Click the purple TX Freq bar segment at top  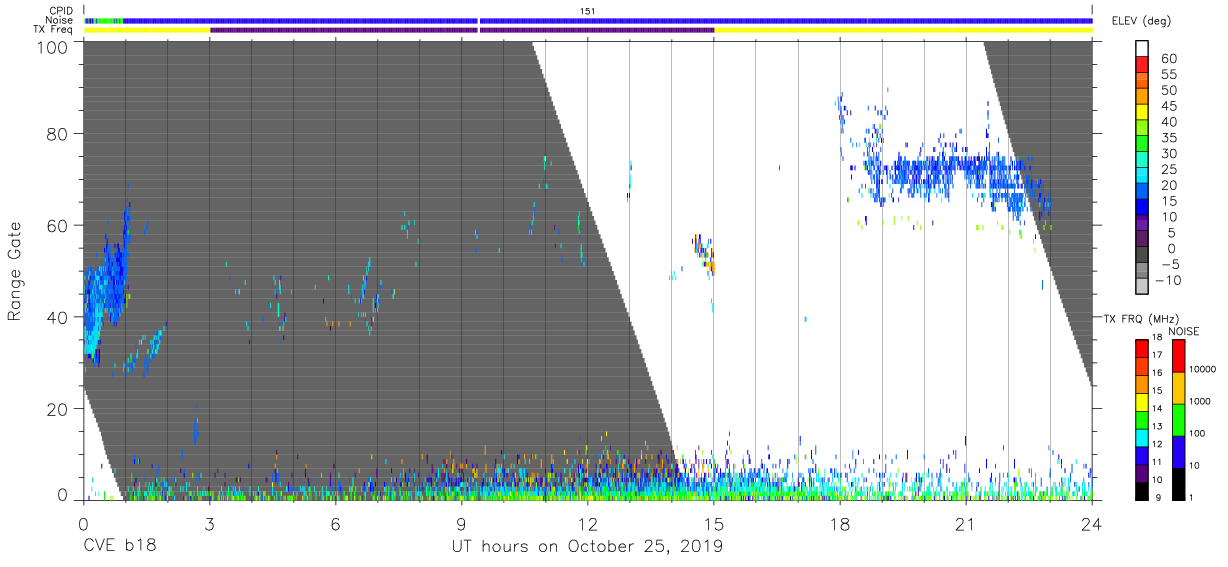[462, 30]
